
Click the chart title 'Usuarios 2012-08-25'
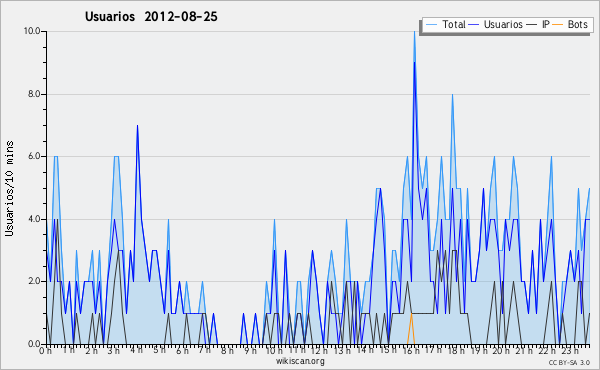click(151, 17)
